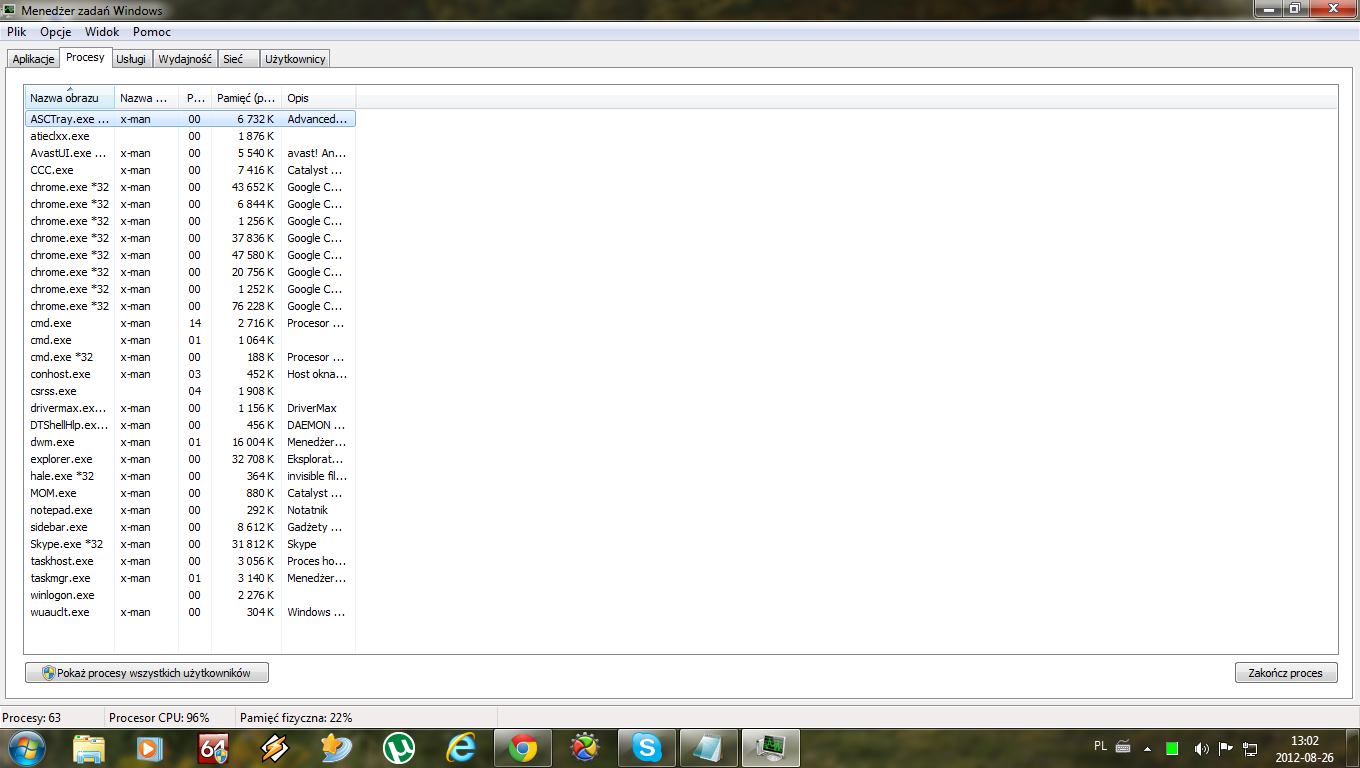Open uTorrent from the taskbar

pyautogui.click(x=399, y=747)
